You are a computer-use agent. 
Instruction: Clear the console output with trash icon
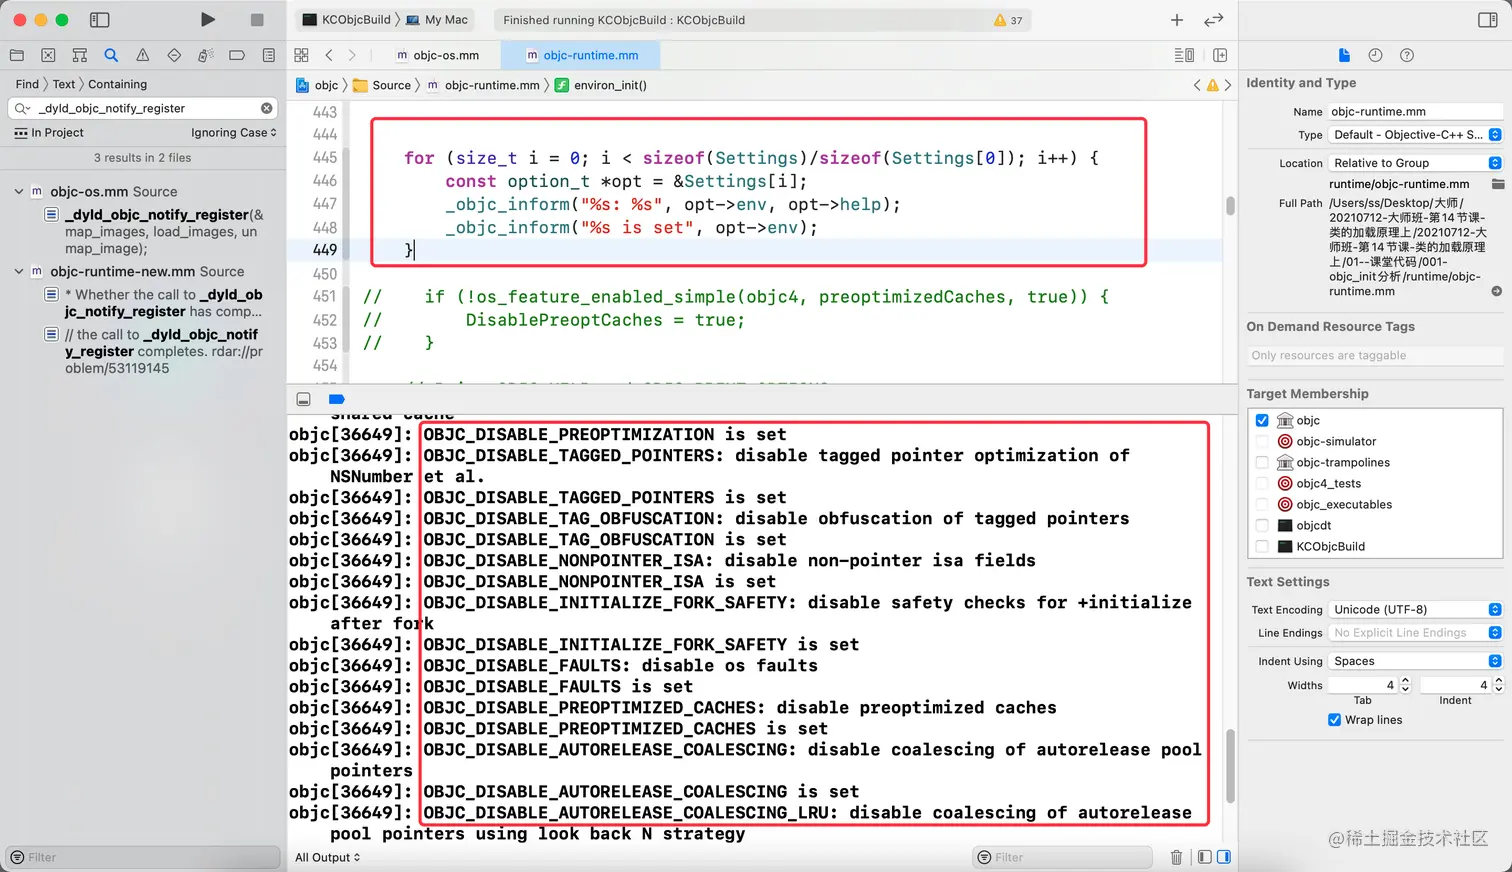tap(1176, 857)
